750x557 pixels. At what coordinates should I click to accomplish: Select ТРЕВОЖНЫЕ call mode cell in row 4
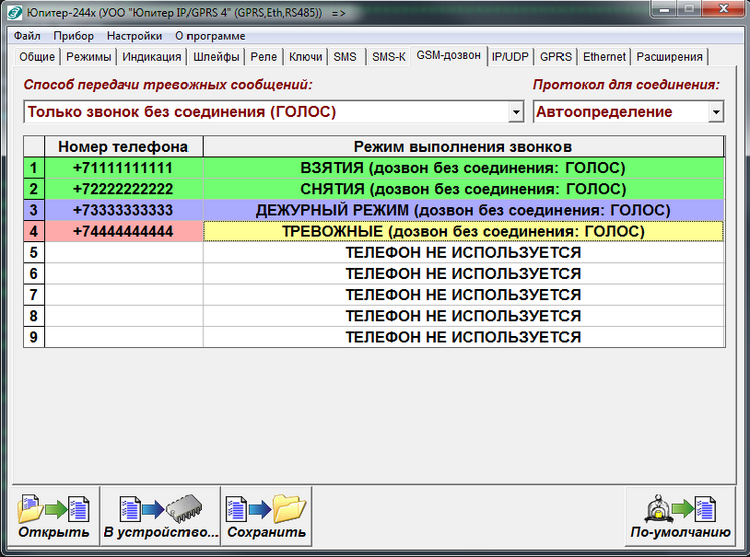[463, 232]
